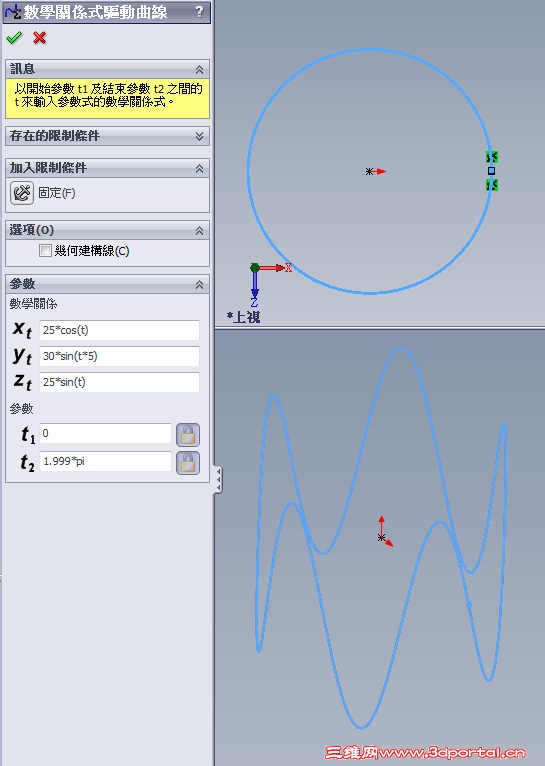Click the equation driven curve title icon
The width and height of the screenshot is (545, 766).
pos(13,12)
